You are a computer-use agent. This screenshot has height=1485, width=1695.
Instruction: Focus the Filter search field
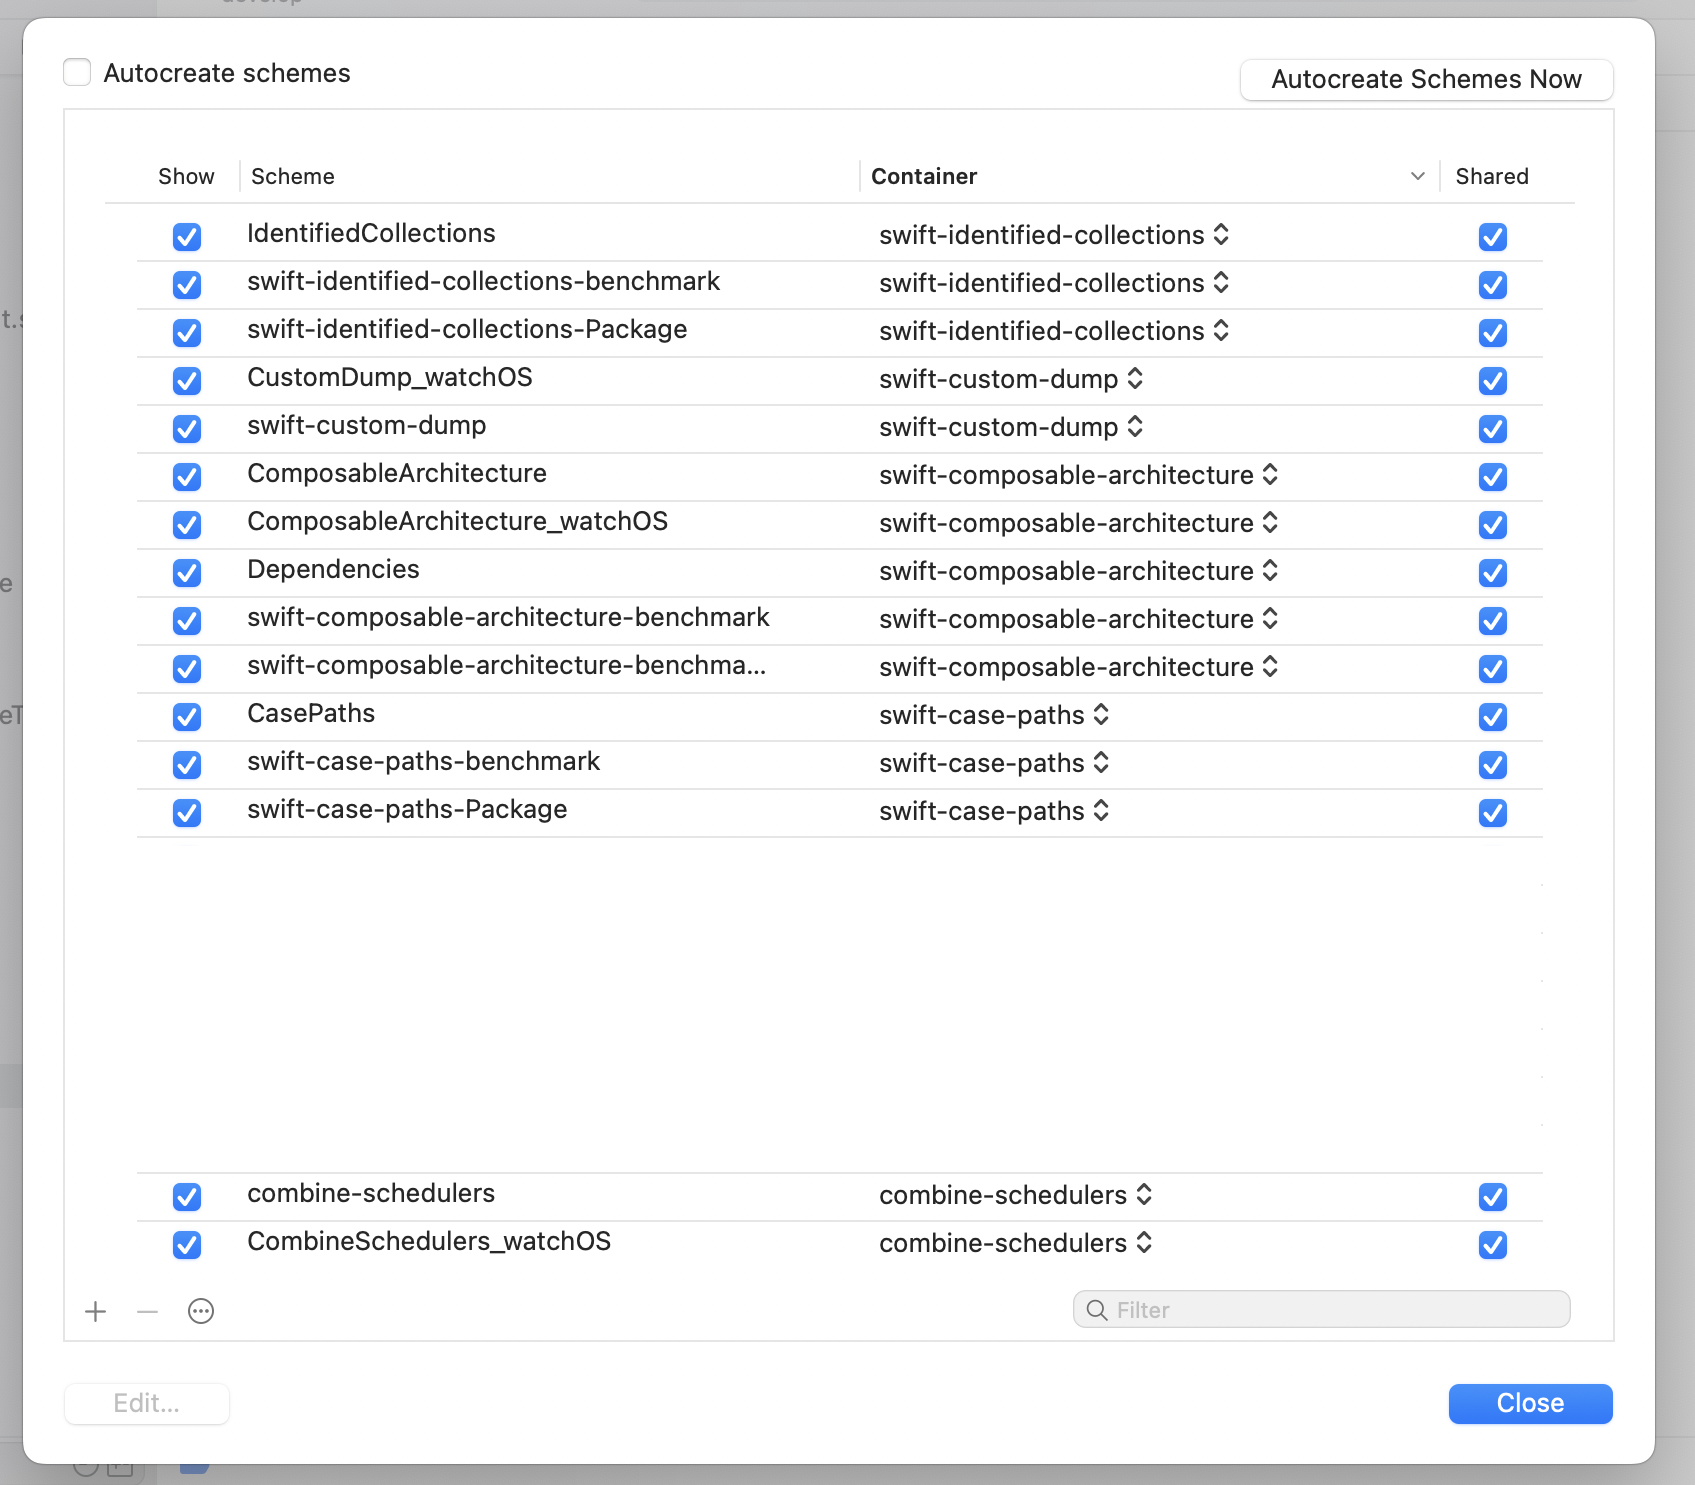pyautogui.click(x=1321, y=1310)
